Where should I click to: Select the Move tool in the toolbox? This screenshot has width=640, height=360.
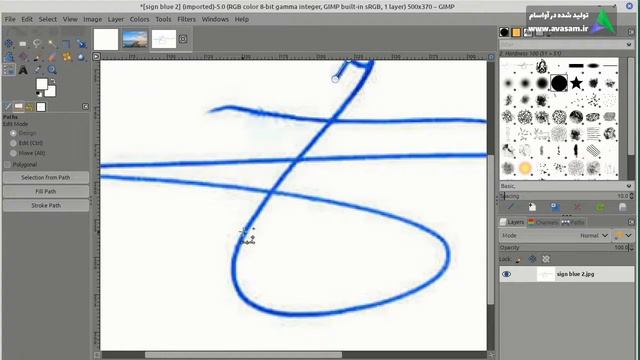(x=9, y=44)
